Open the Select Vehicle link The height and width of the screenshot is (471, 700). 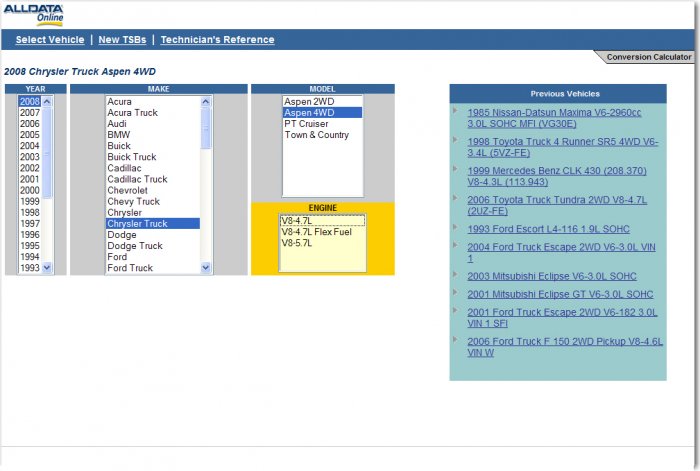click(x=50, y=40)
